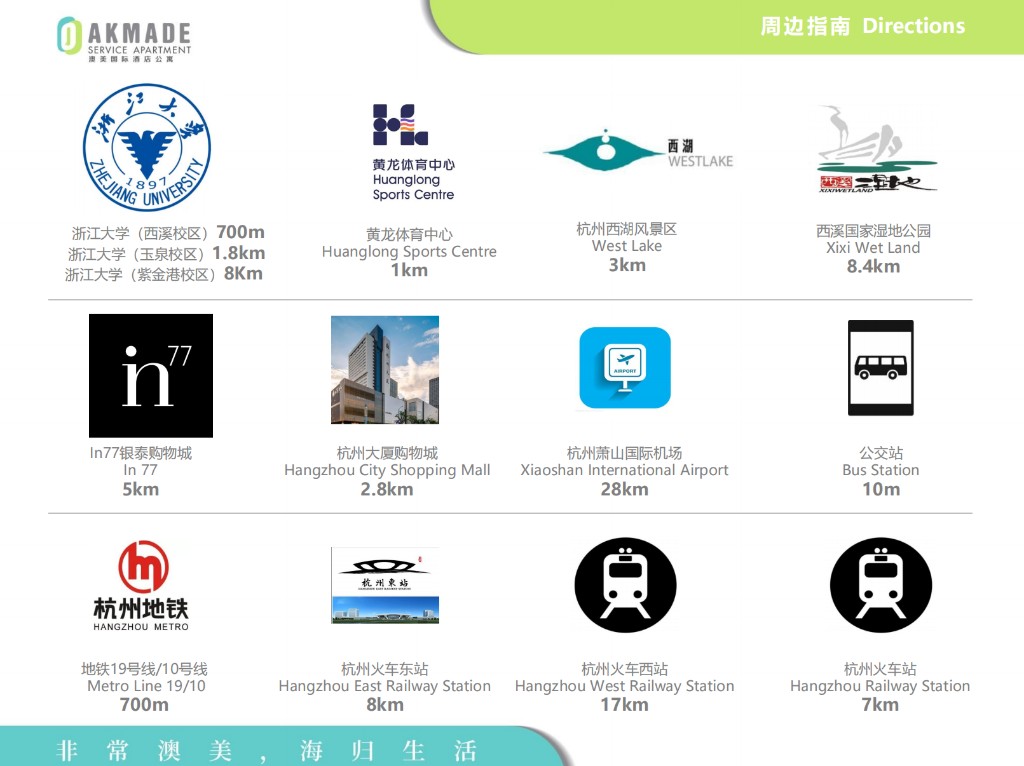Click text '浙江大学（紫金港校区）8Km'
The image size is (1024, 766).
[164, 274]
